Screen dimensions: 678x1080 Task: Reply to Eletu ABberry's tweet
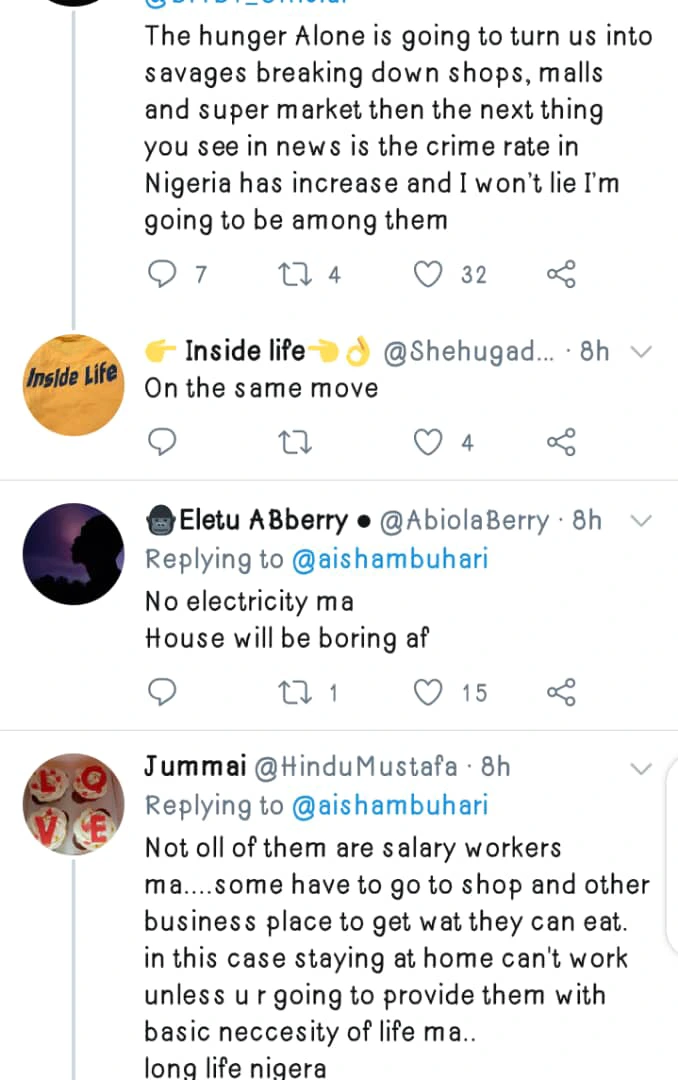click(162, 692)
